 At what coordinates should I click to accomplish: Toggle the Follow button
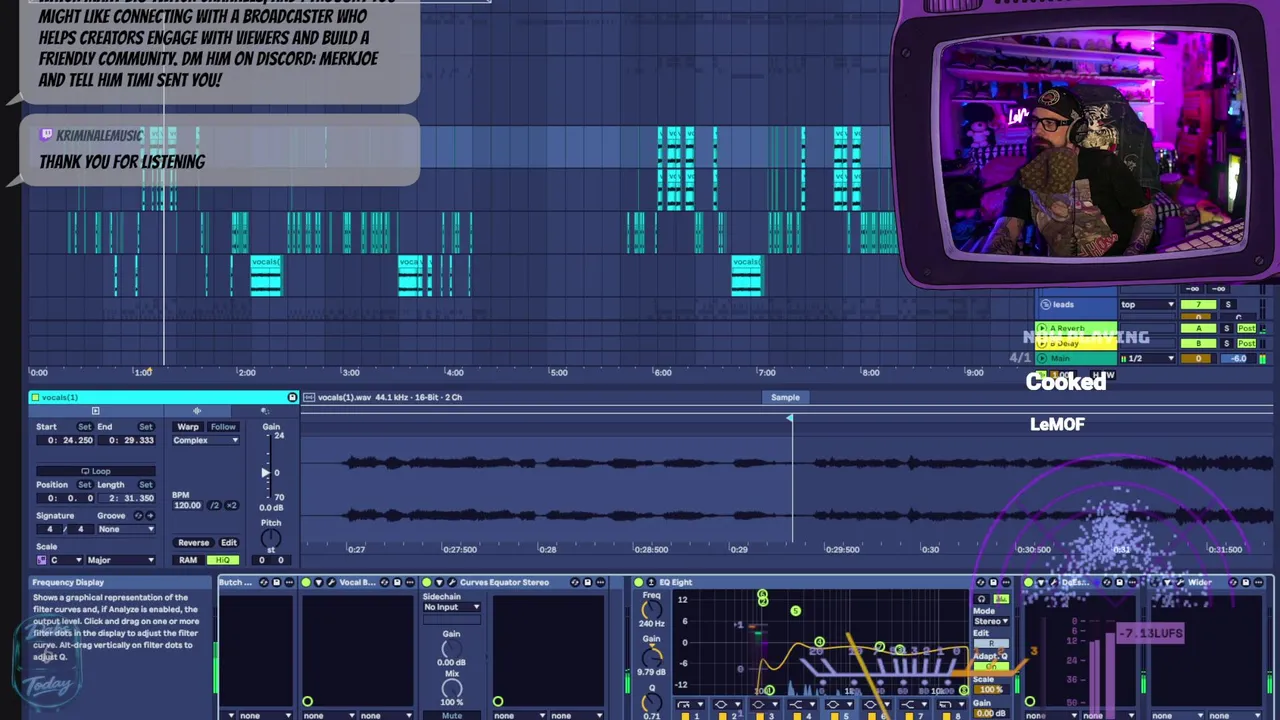point(223,427)
